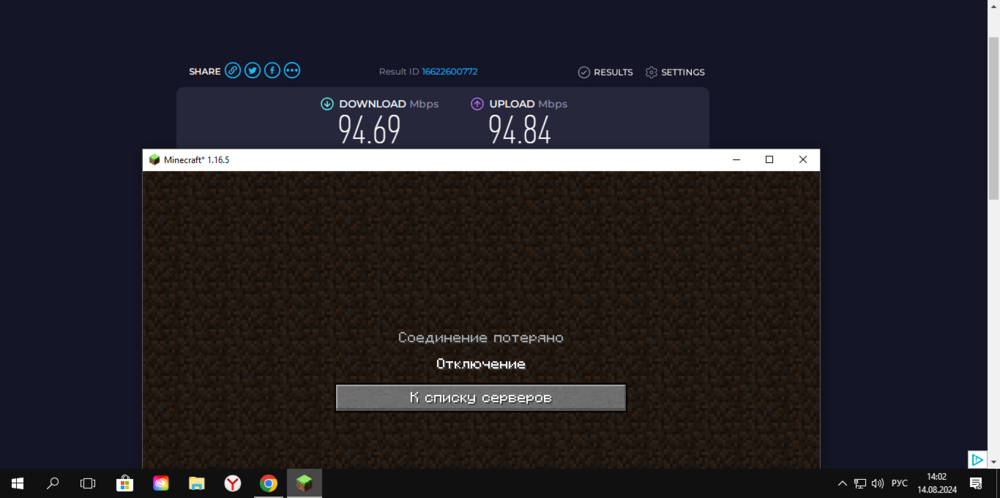Click the scrollbar down arrow
Screen dimensions: 1000x498
pos(994,460)
